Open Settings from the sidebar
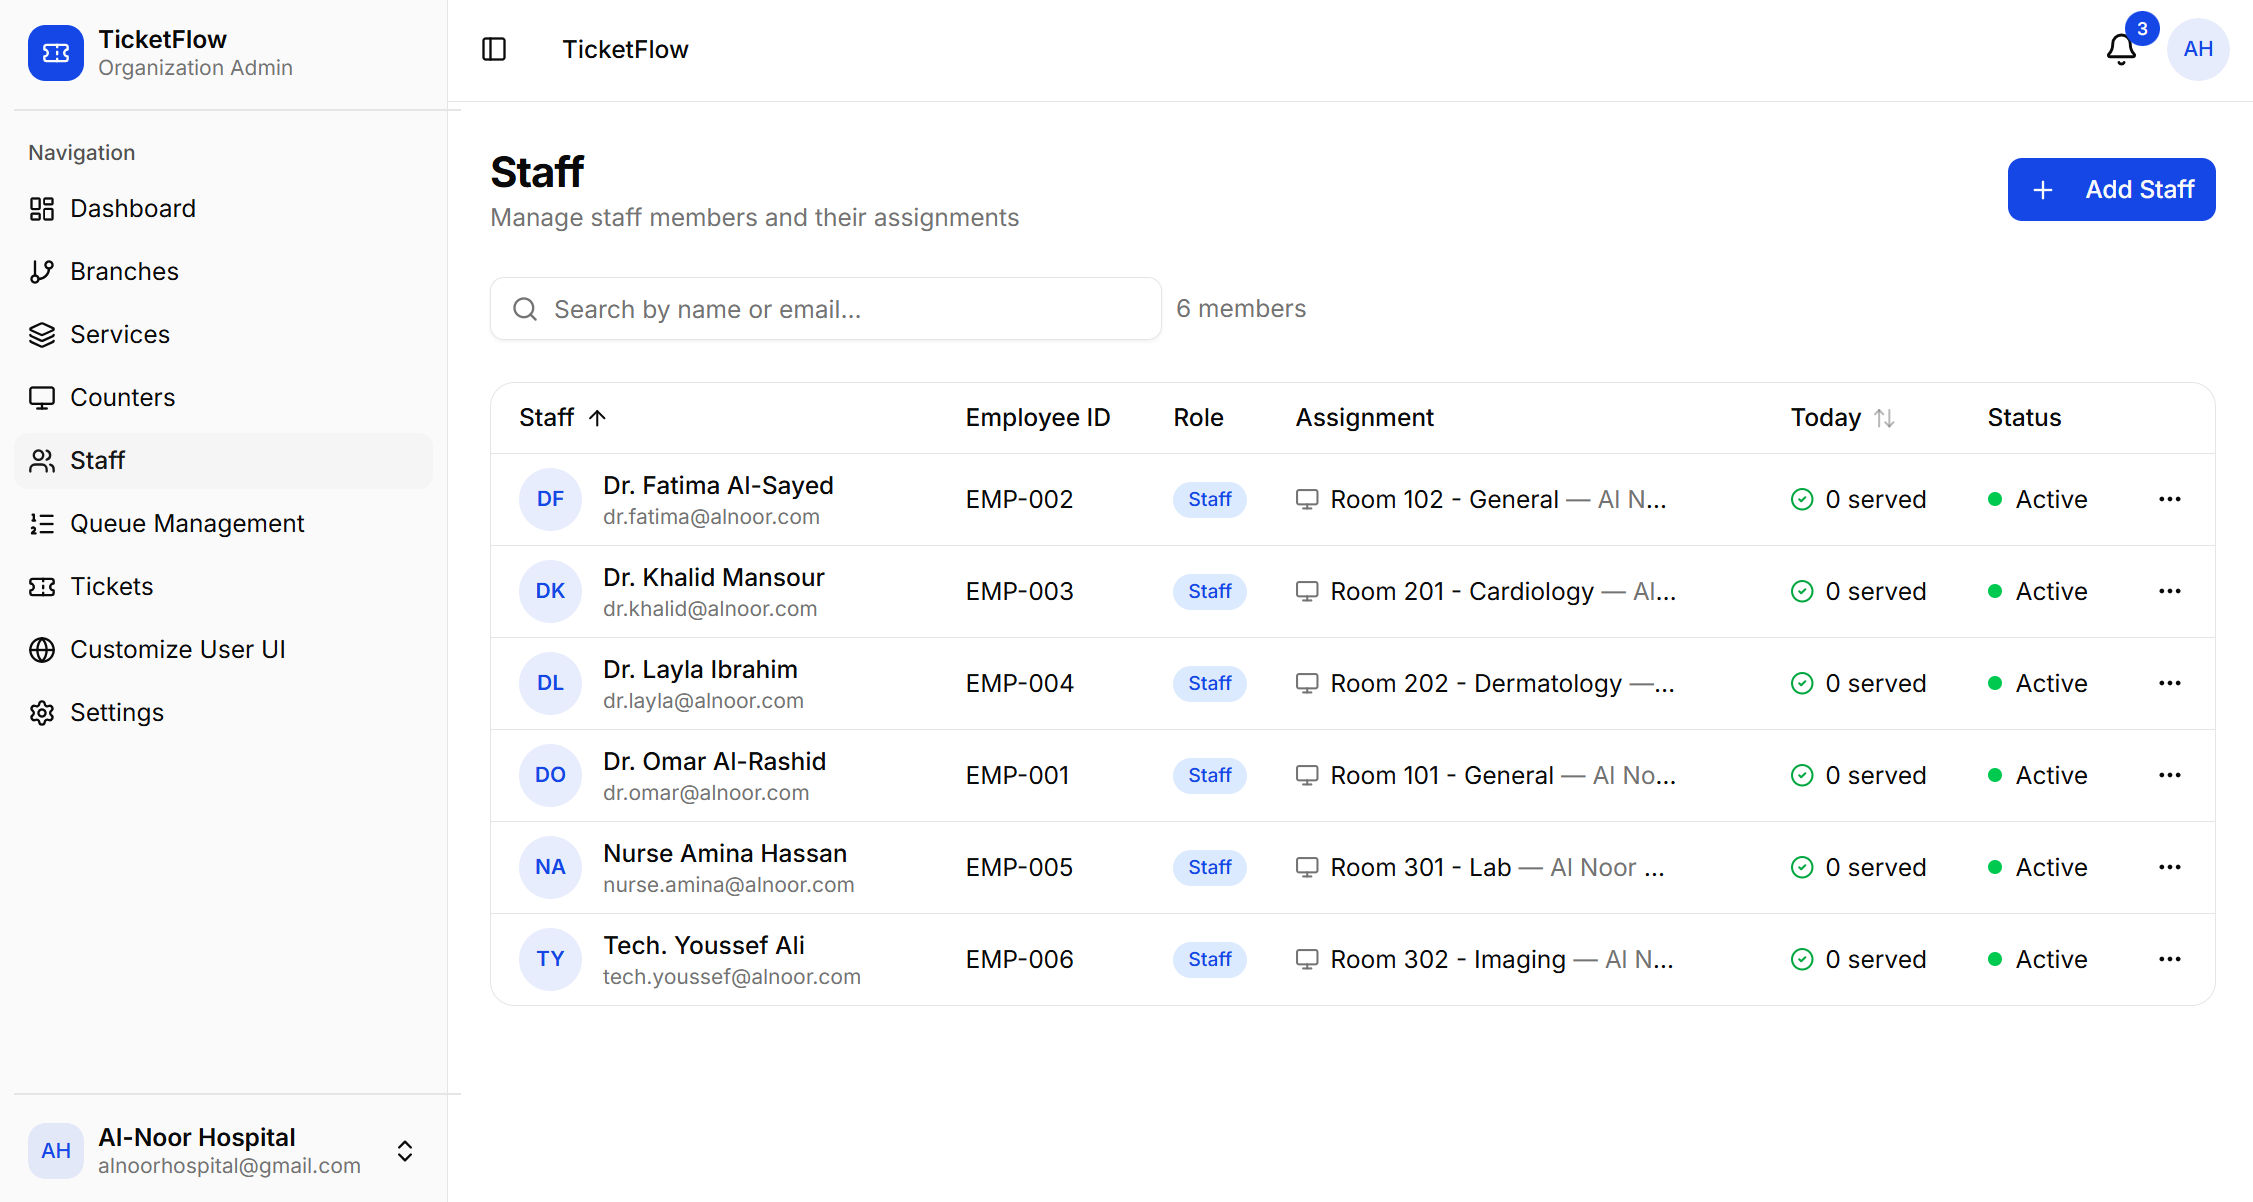The width and height of the screenshot is (2253, 1202). click(x=117, y=712)
